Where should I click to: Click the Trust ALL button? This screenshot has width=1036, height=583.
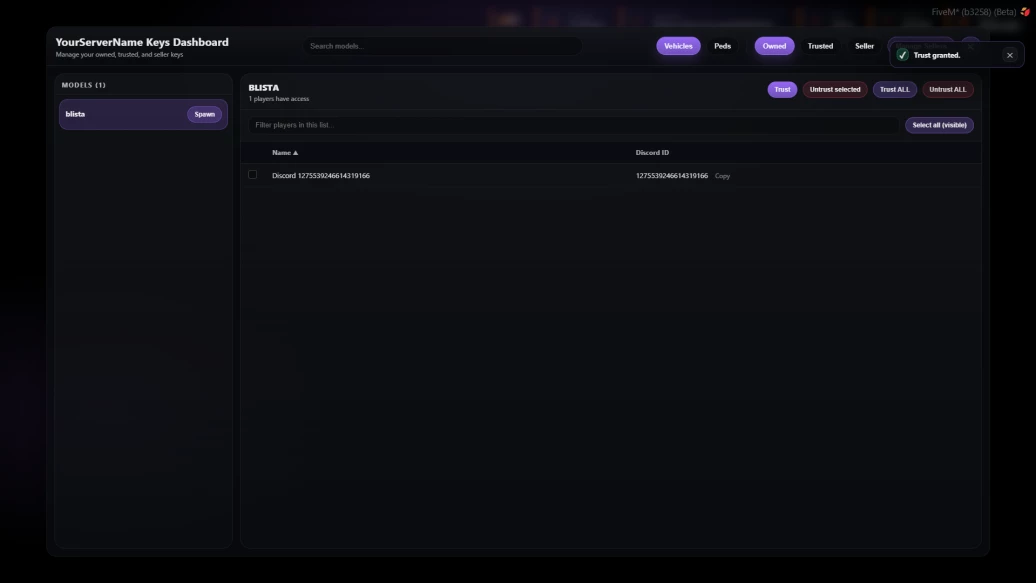pyautogui.click(x=895, y=89)
